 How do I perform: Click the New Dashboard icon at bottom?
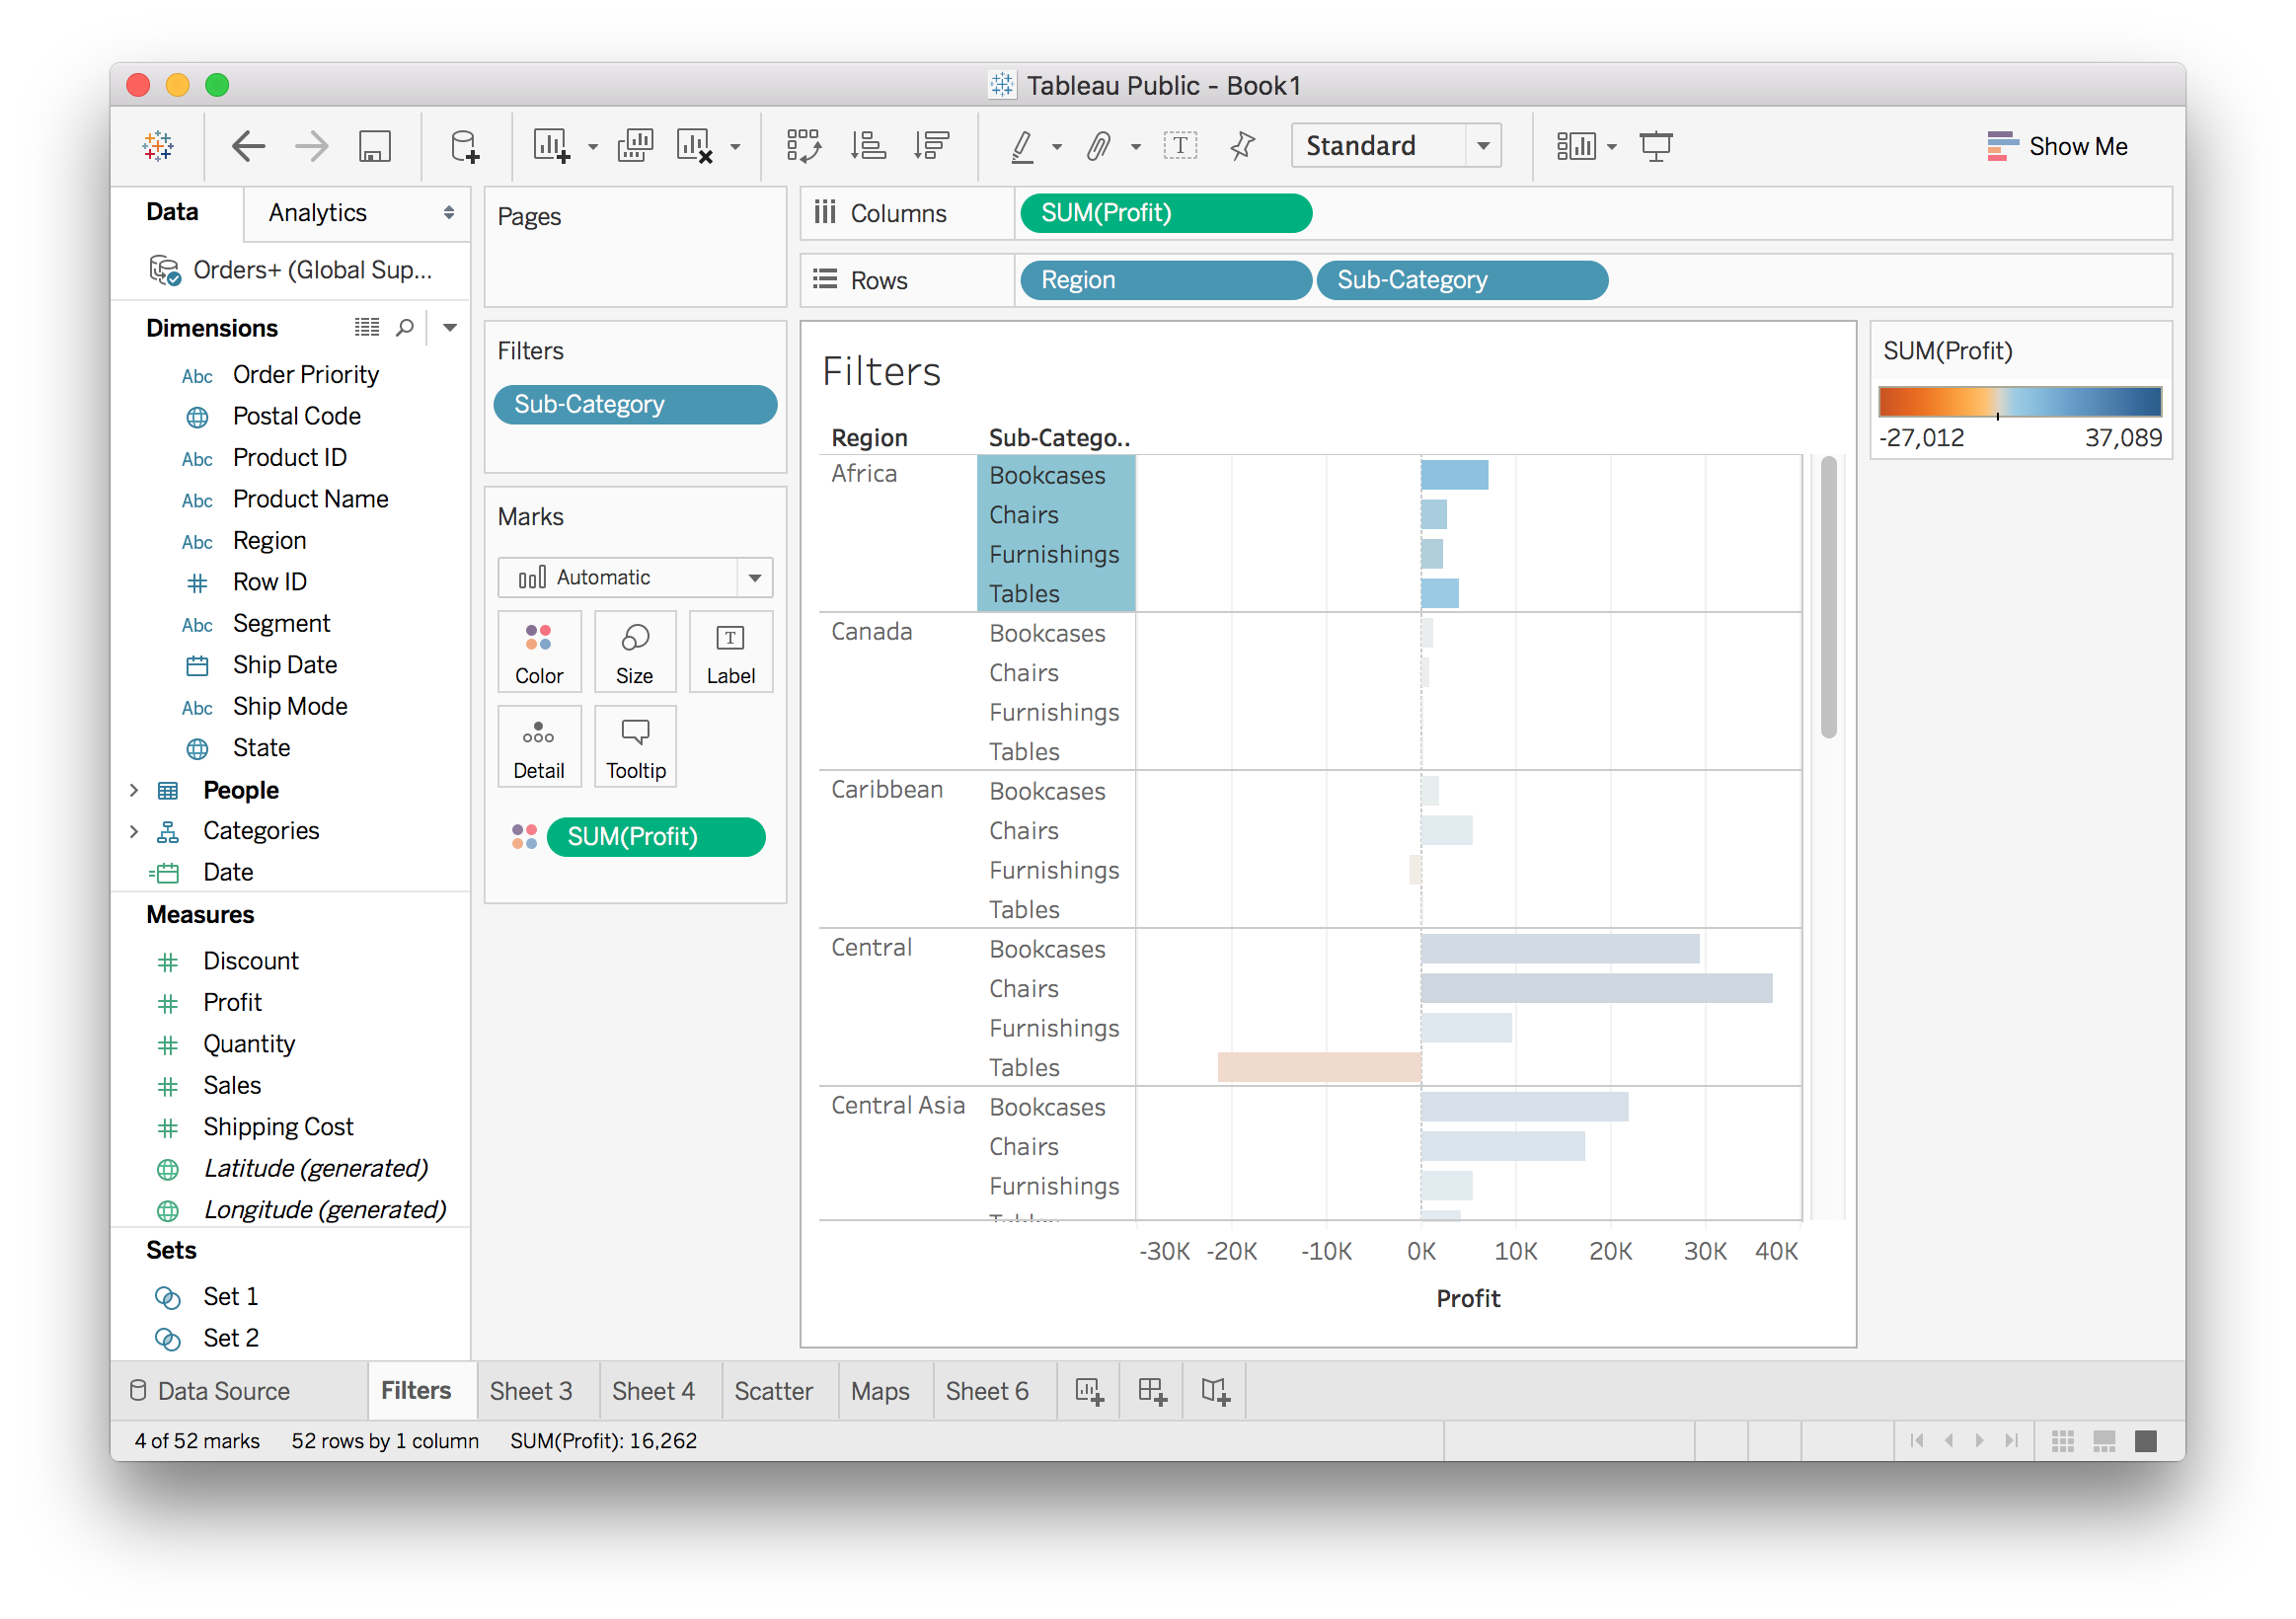pos(1152,1391)
